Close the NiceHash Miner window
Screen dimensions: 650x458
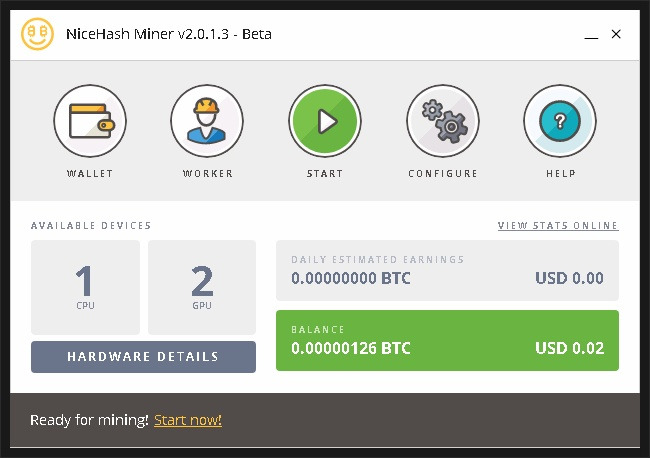click(616, 34)
